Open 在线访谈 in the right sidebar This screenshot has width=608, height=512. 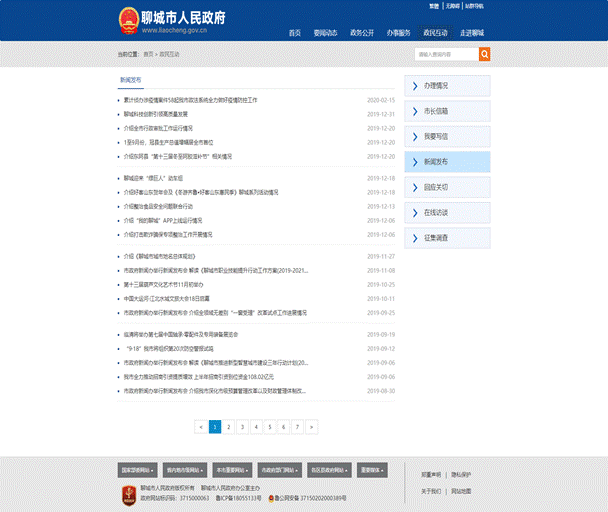click(x=447, y=213)
